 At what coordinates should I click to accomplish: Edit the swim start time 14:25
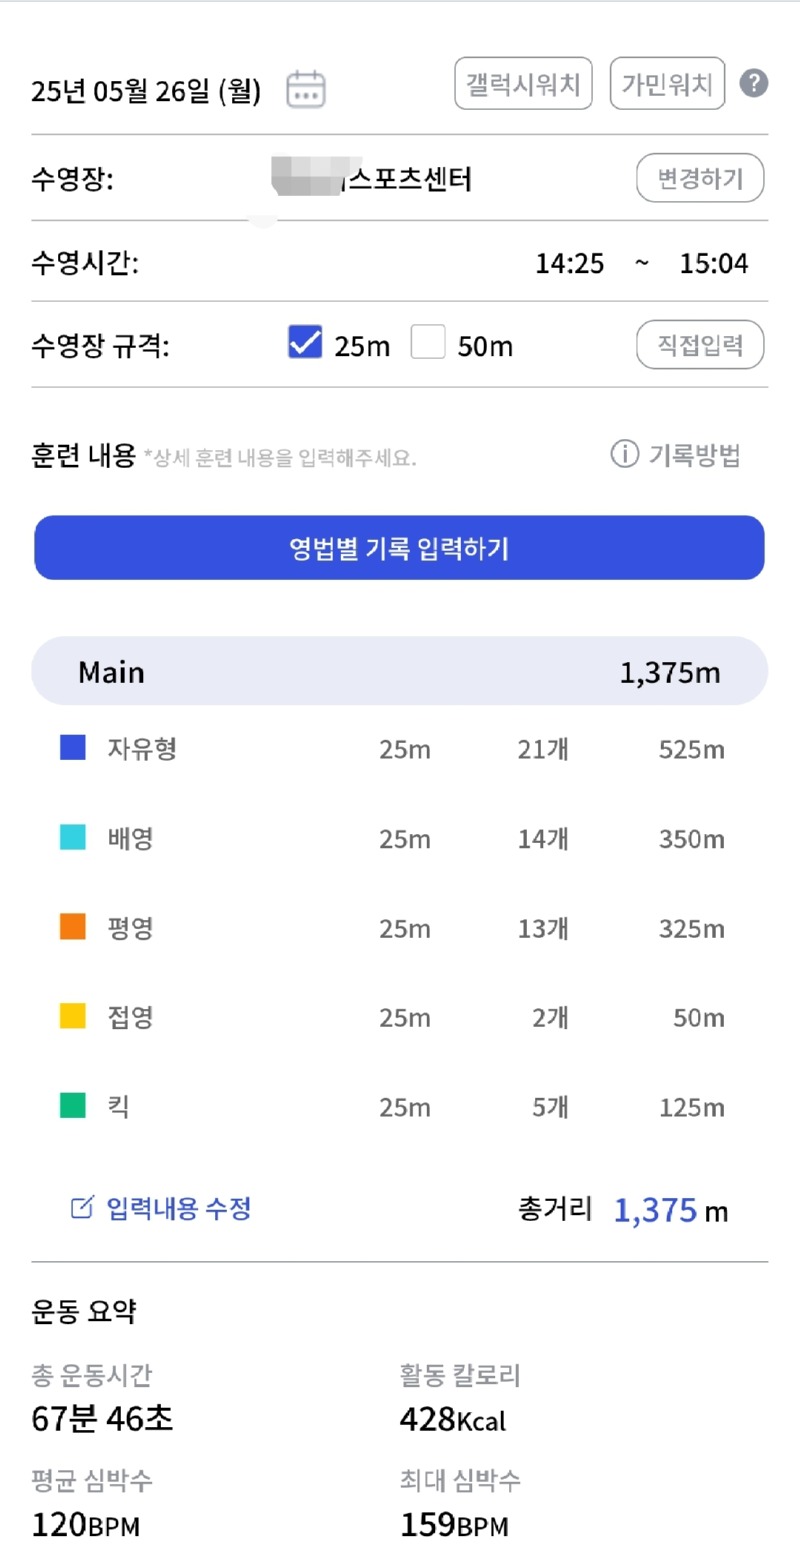click(570, 264)
